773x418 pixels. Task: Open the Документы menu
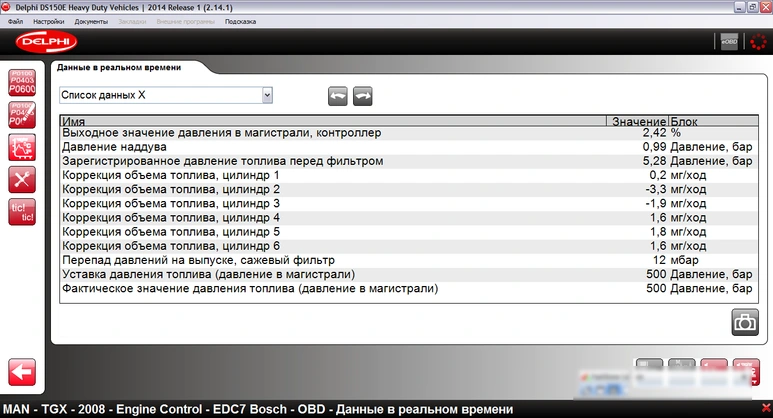point(91,21)
